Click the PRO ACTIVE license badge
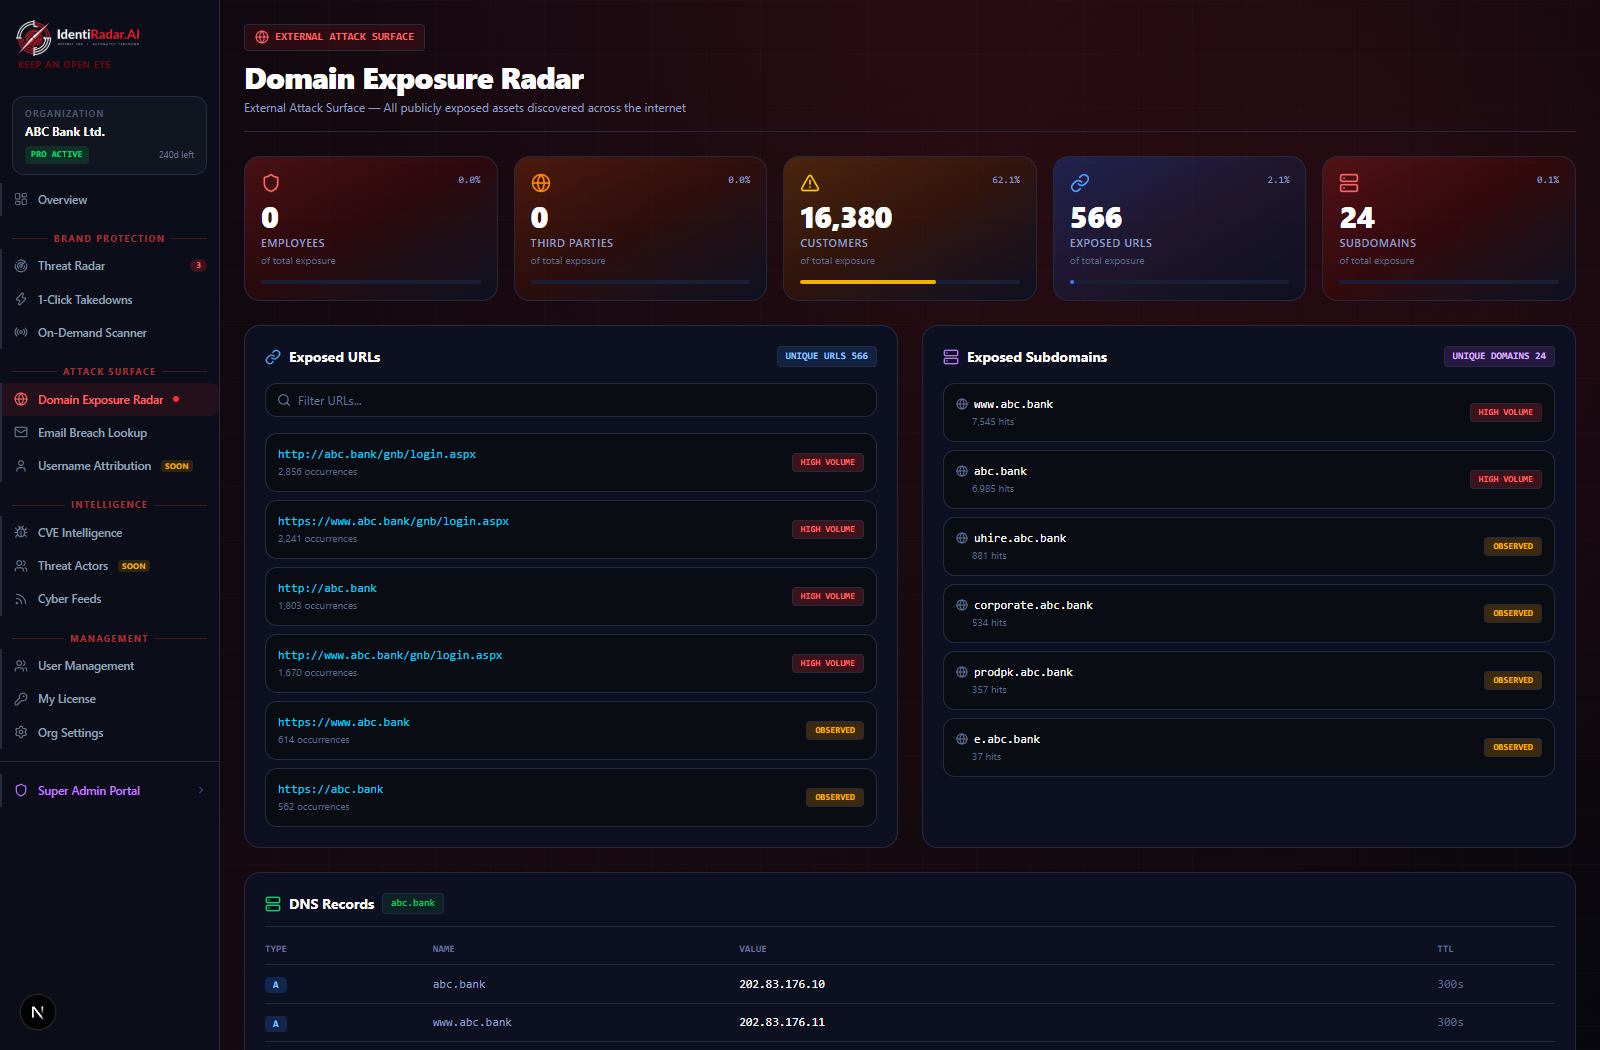This screenshot has width=1600, height=1050. tap(57, 155)
